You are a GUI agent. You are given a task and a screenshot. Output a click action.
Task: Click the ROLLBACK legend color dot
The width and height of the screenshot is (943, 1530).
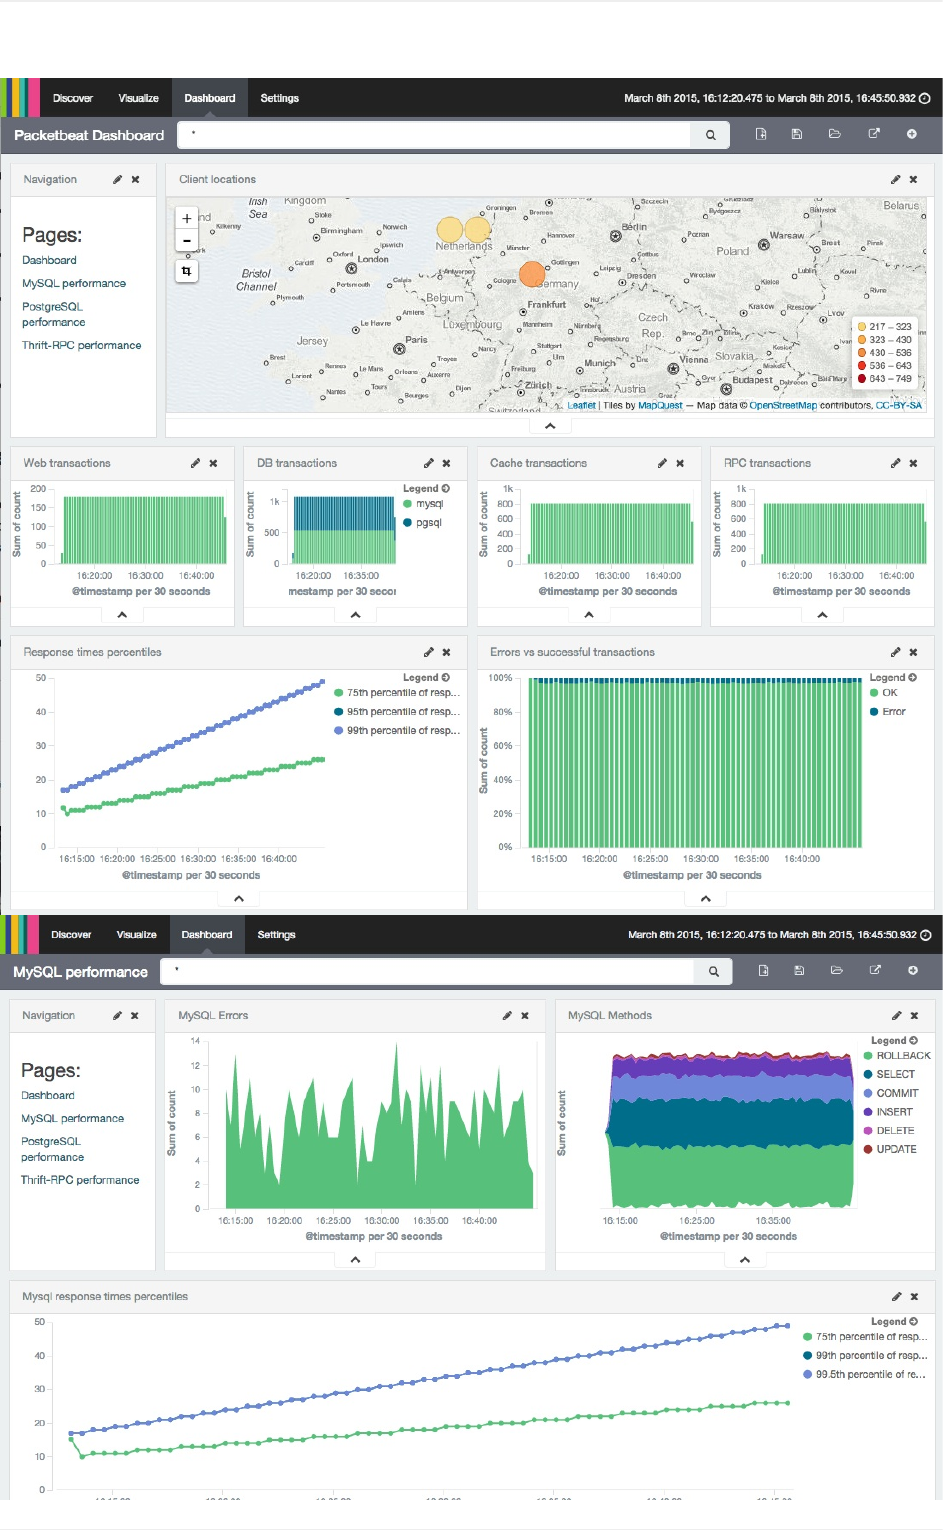[x=868, y=1056]
